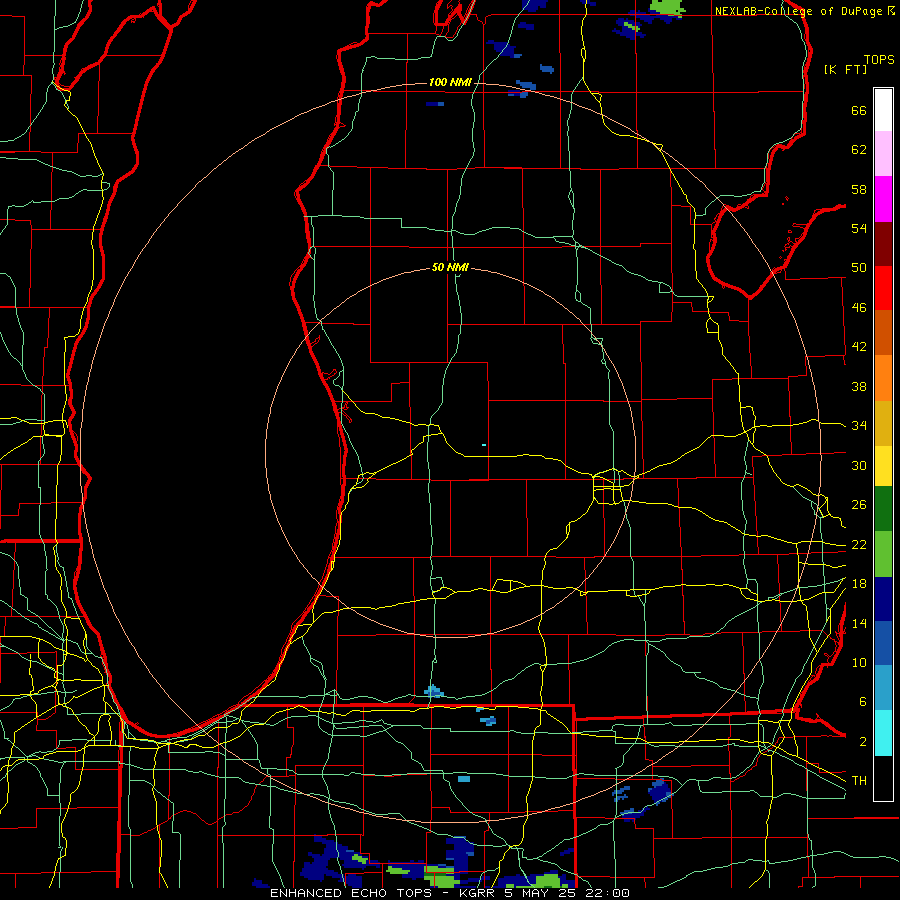Viewport: 900px width, 900px height.
Task: Click the light green legend swatch
Action: [883, 554]
